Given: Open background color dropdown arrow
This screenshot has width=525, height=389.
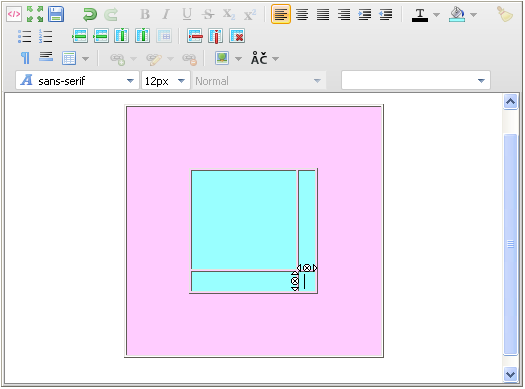Looking at the screenshot, I should click(x=473, y=15).
